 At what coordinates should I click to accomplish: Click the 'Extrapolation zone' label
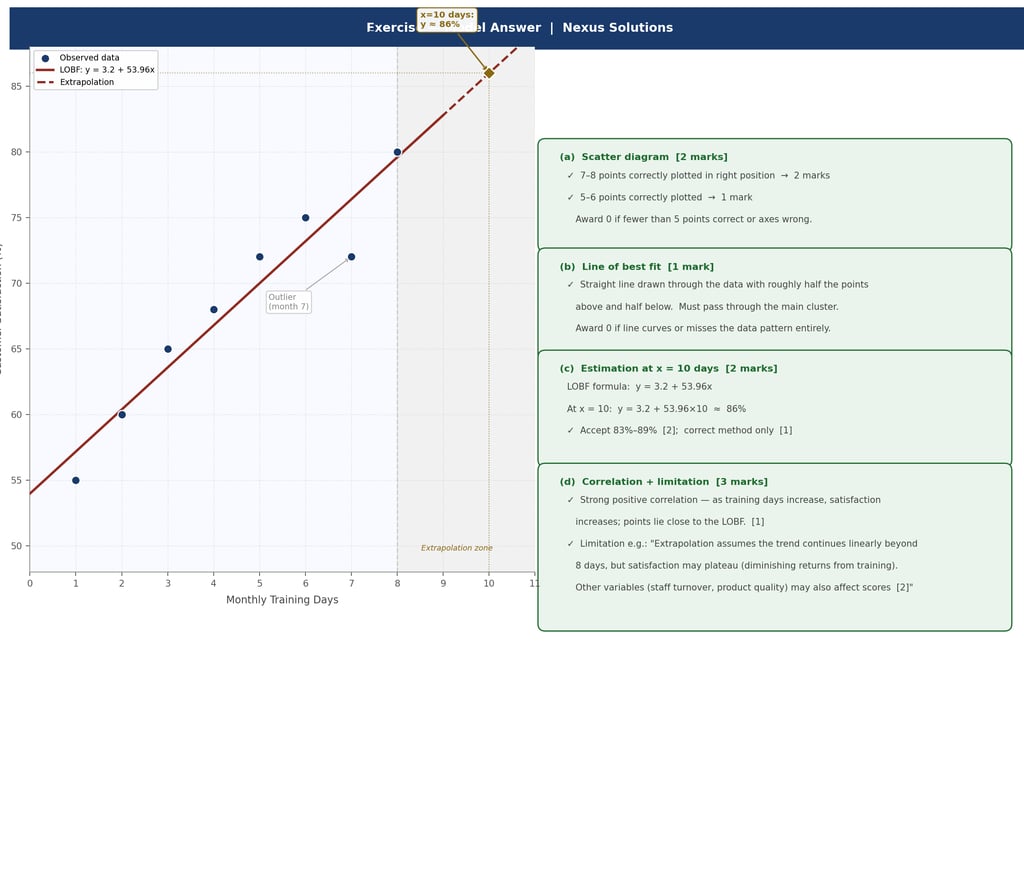(456, 548)
